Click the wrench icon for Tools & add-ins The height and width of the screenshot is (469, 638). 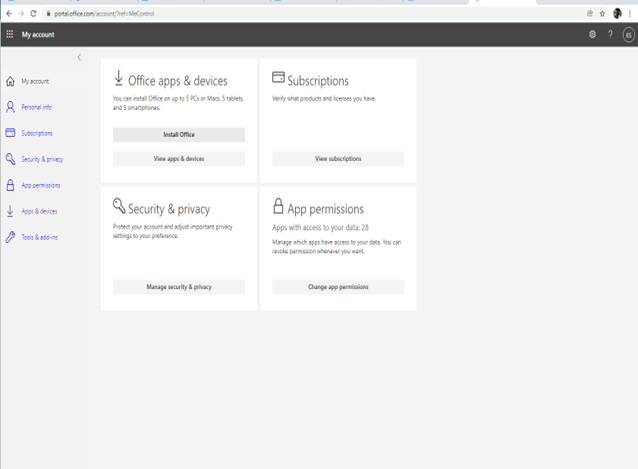pos(10,237)
